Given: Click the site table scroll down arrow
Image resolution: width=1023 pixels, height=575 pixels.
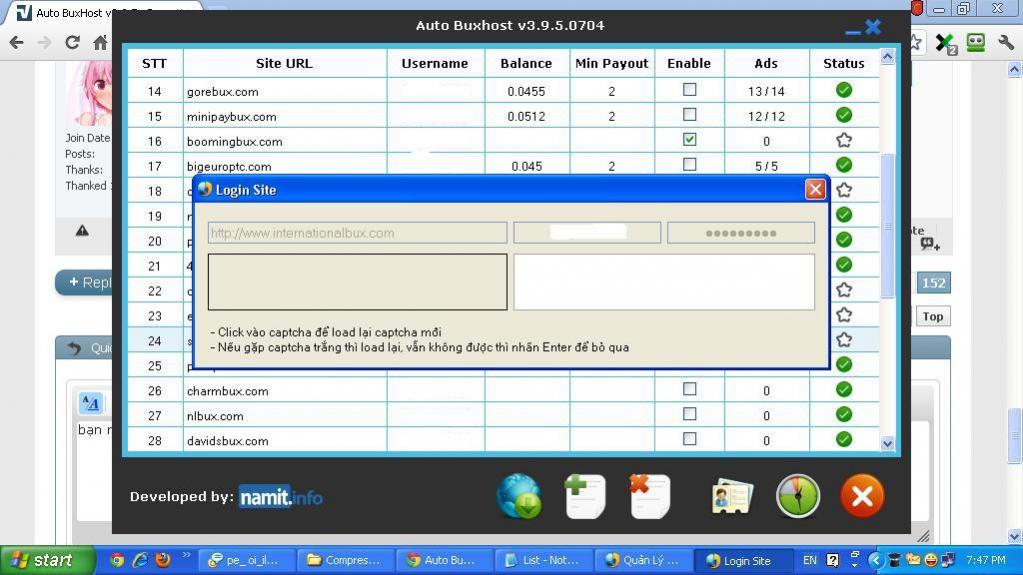Looking at the screenshot, I should click(887, 443).
